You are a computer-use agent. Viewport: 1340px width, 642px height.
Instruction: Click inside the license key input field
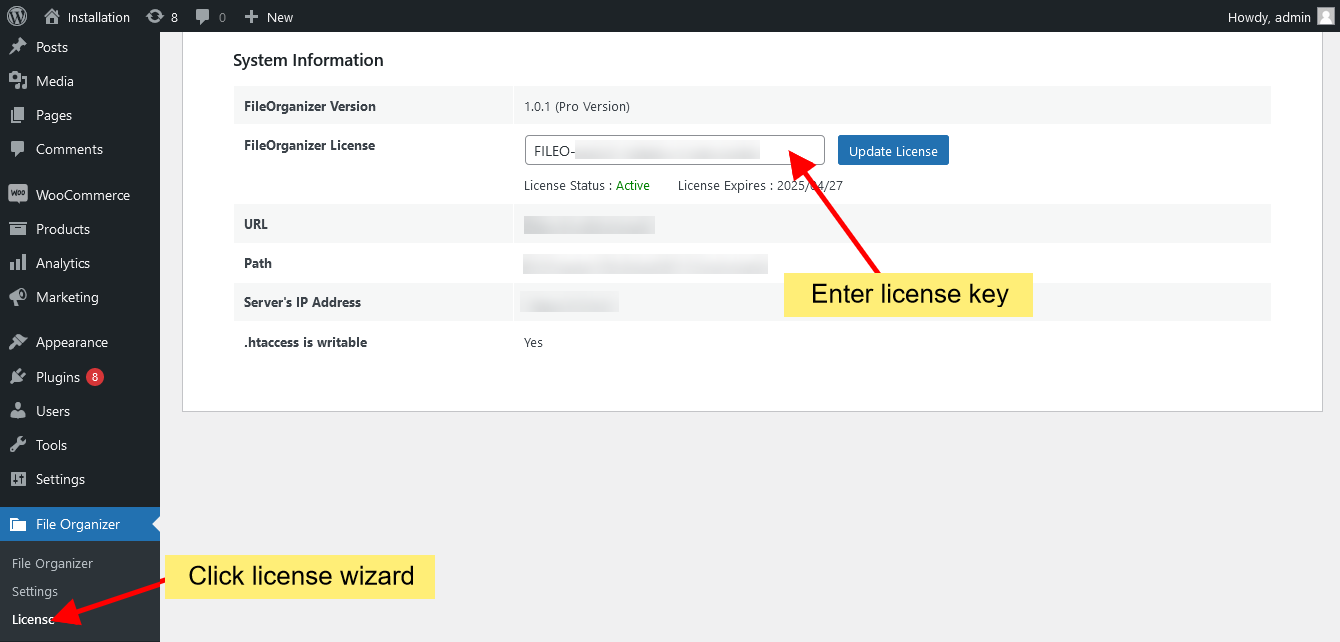coord(674,149)
